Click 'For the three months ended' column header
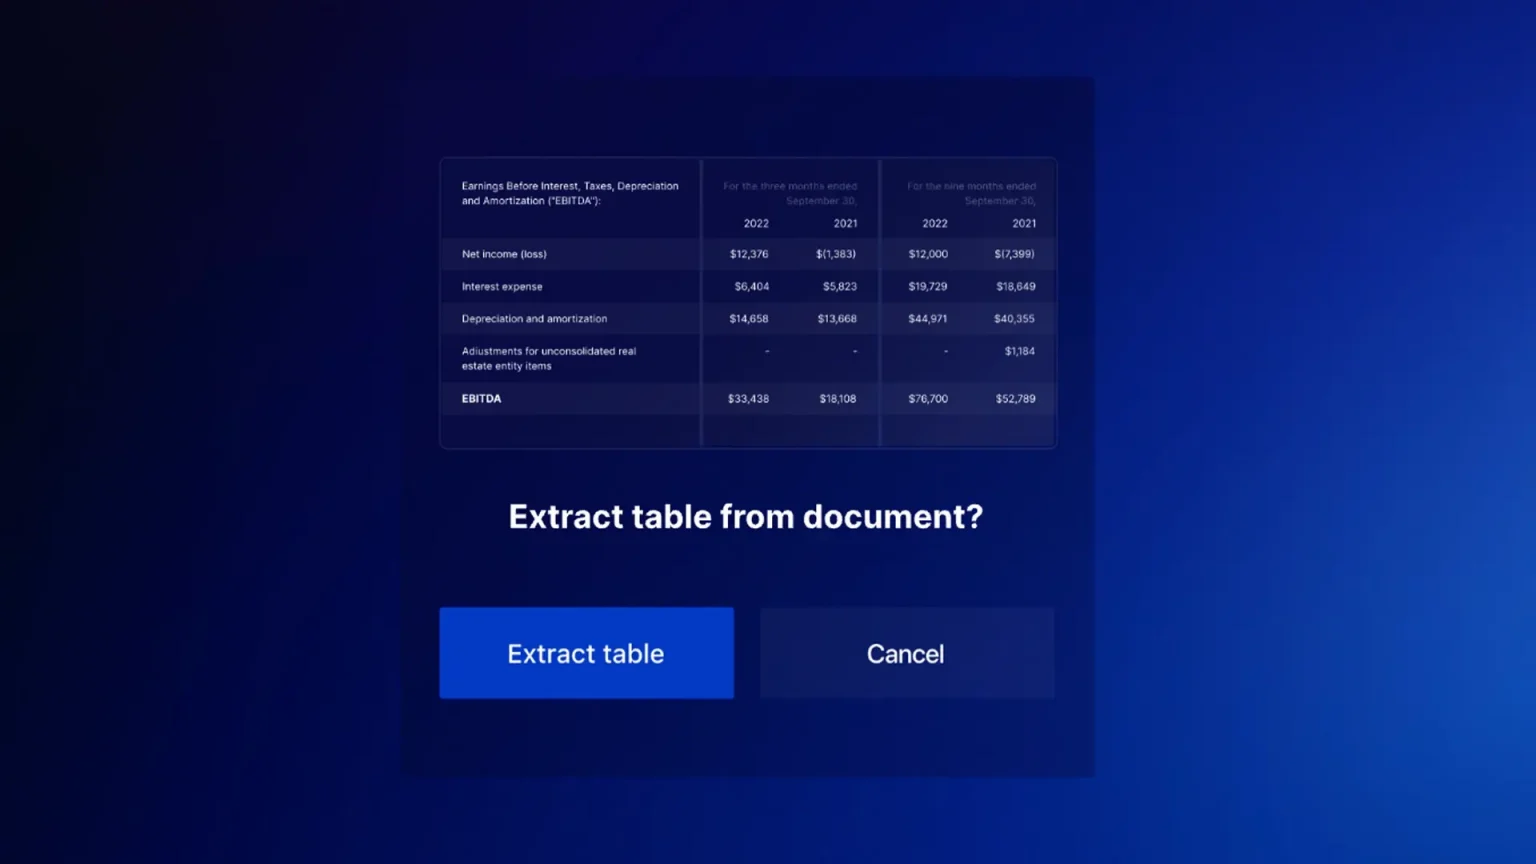This screenshot has height=864, width=1536. tap(790, 193)
